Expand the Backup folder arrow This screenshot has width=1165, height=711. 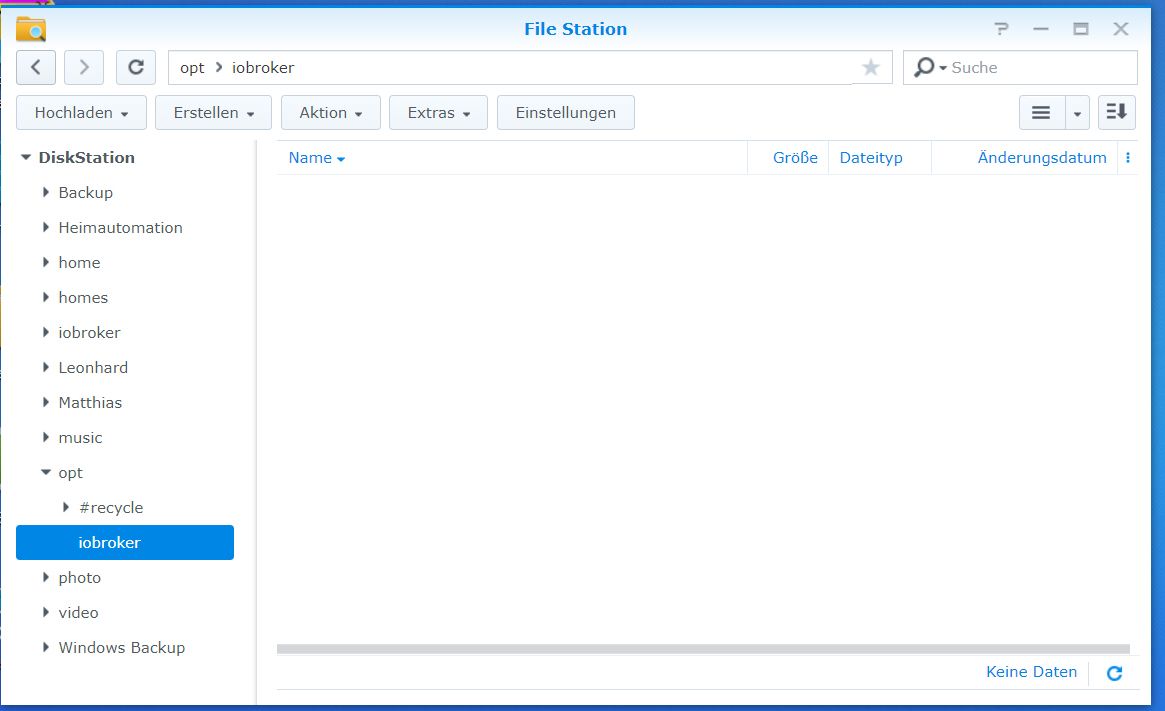coord(46,192)
